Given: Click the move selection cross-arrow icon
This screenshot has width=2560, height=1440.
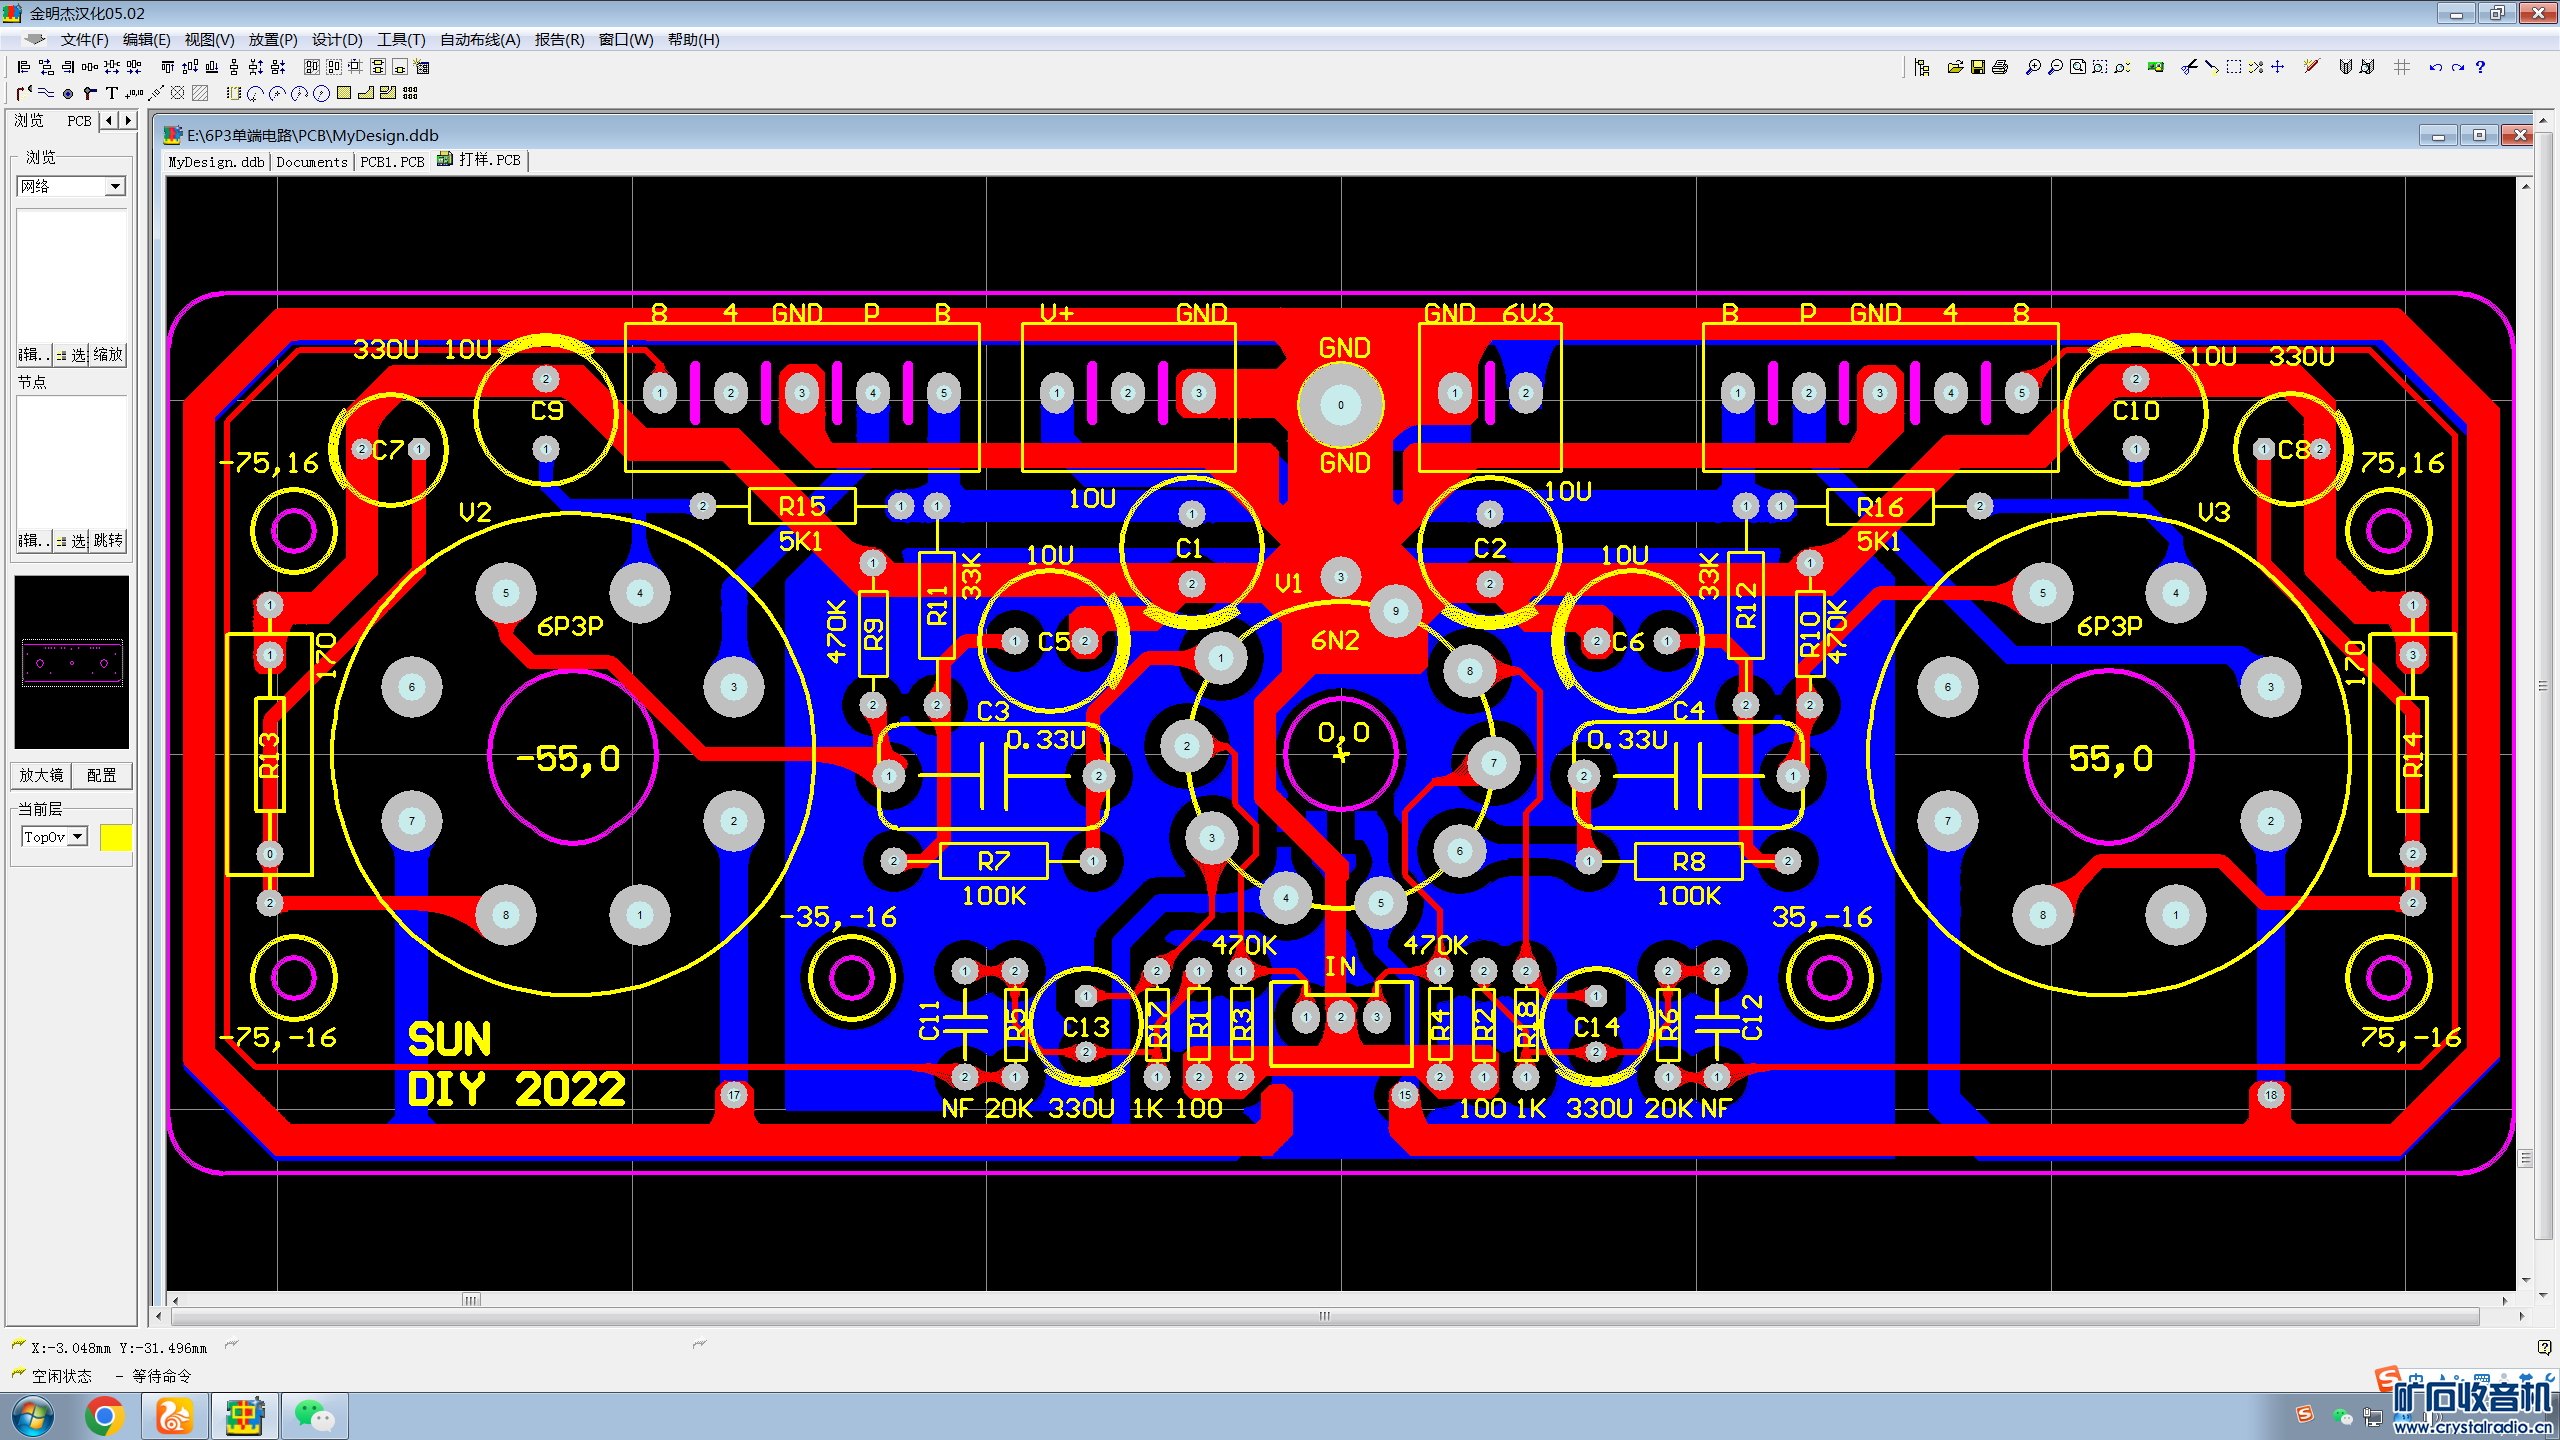Looking at the screenshot, I should point(2277,67).
